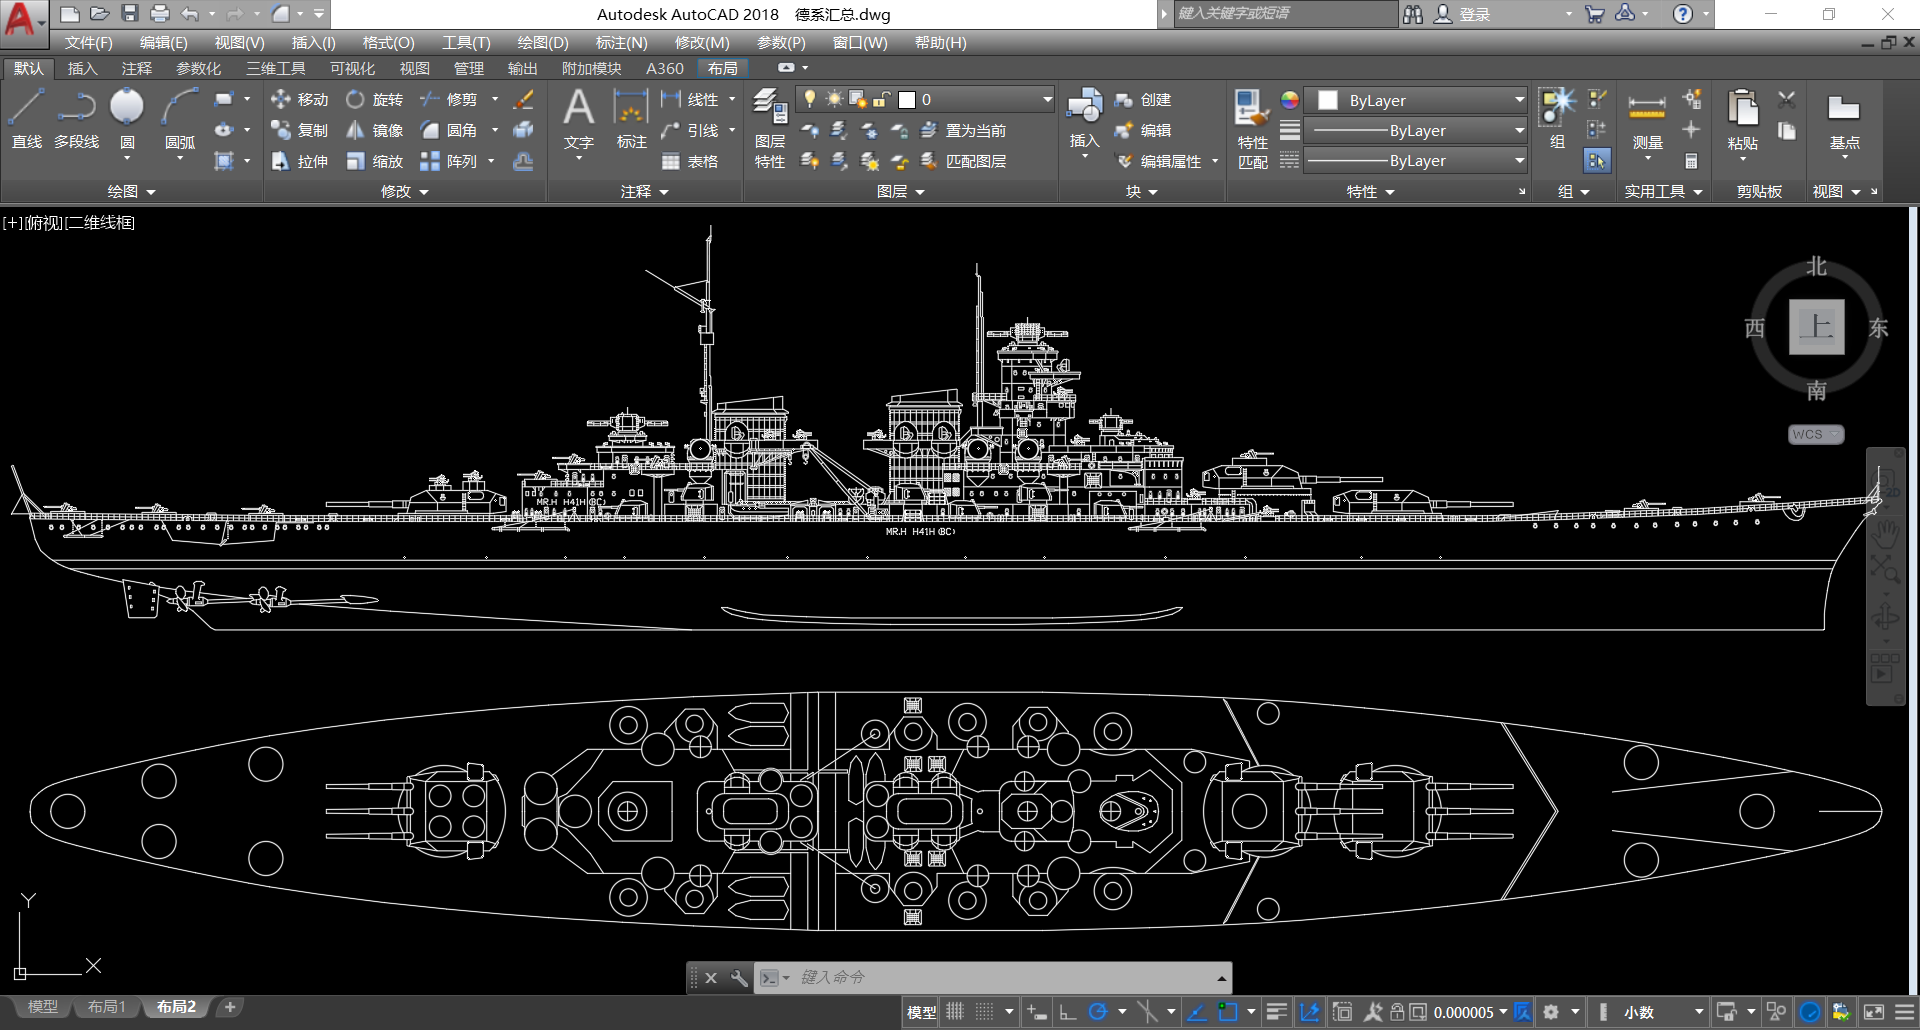Screen dimensions: 1920x1030
Task: Open Layer Properties (图层特性)
Action: click(x=770, y=128)
